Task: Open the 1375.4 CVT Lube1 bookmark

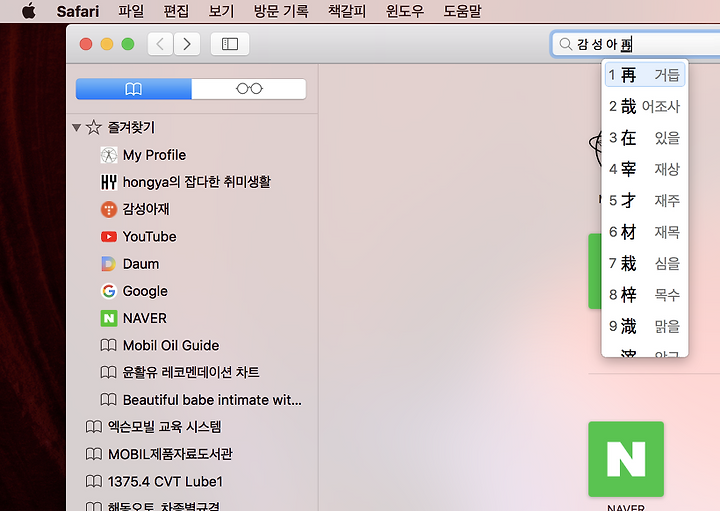Action: [165, 482]
